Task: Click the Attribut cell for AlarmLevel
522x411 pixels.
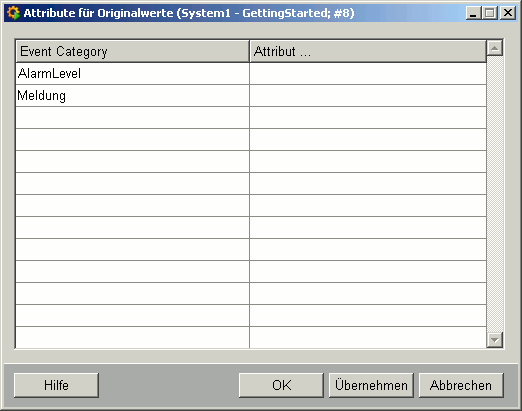Action: pyautogui.click(x=368, y=74)
